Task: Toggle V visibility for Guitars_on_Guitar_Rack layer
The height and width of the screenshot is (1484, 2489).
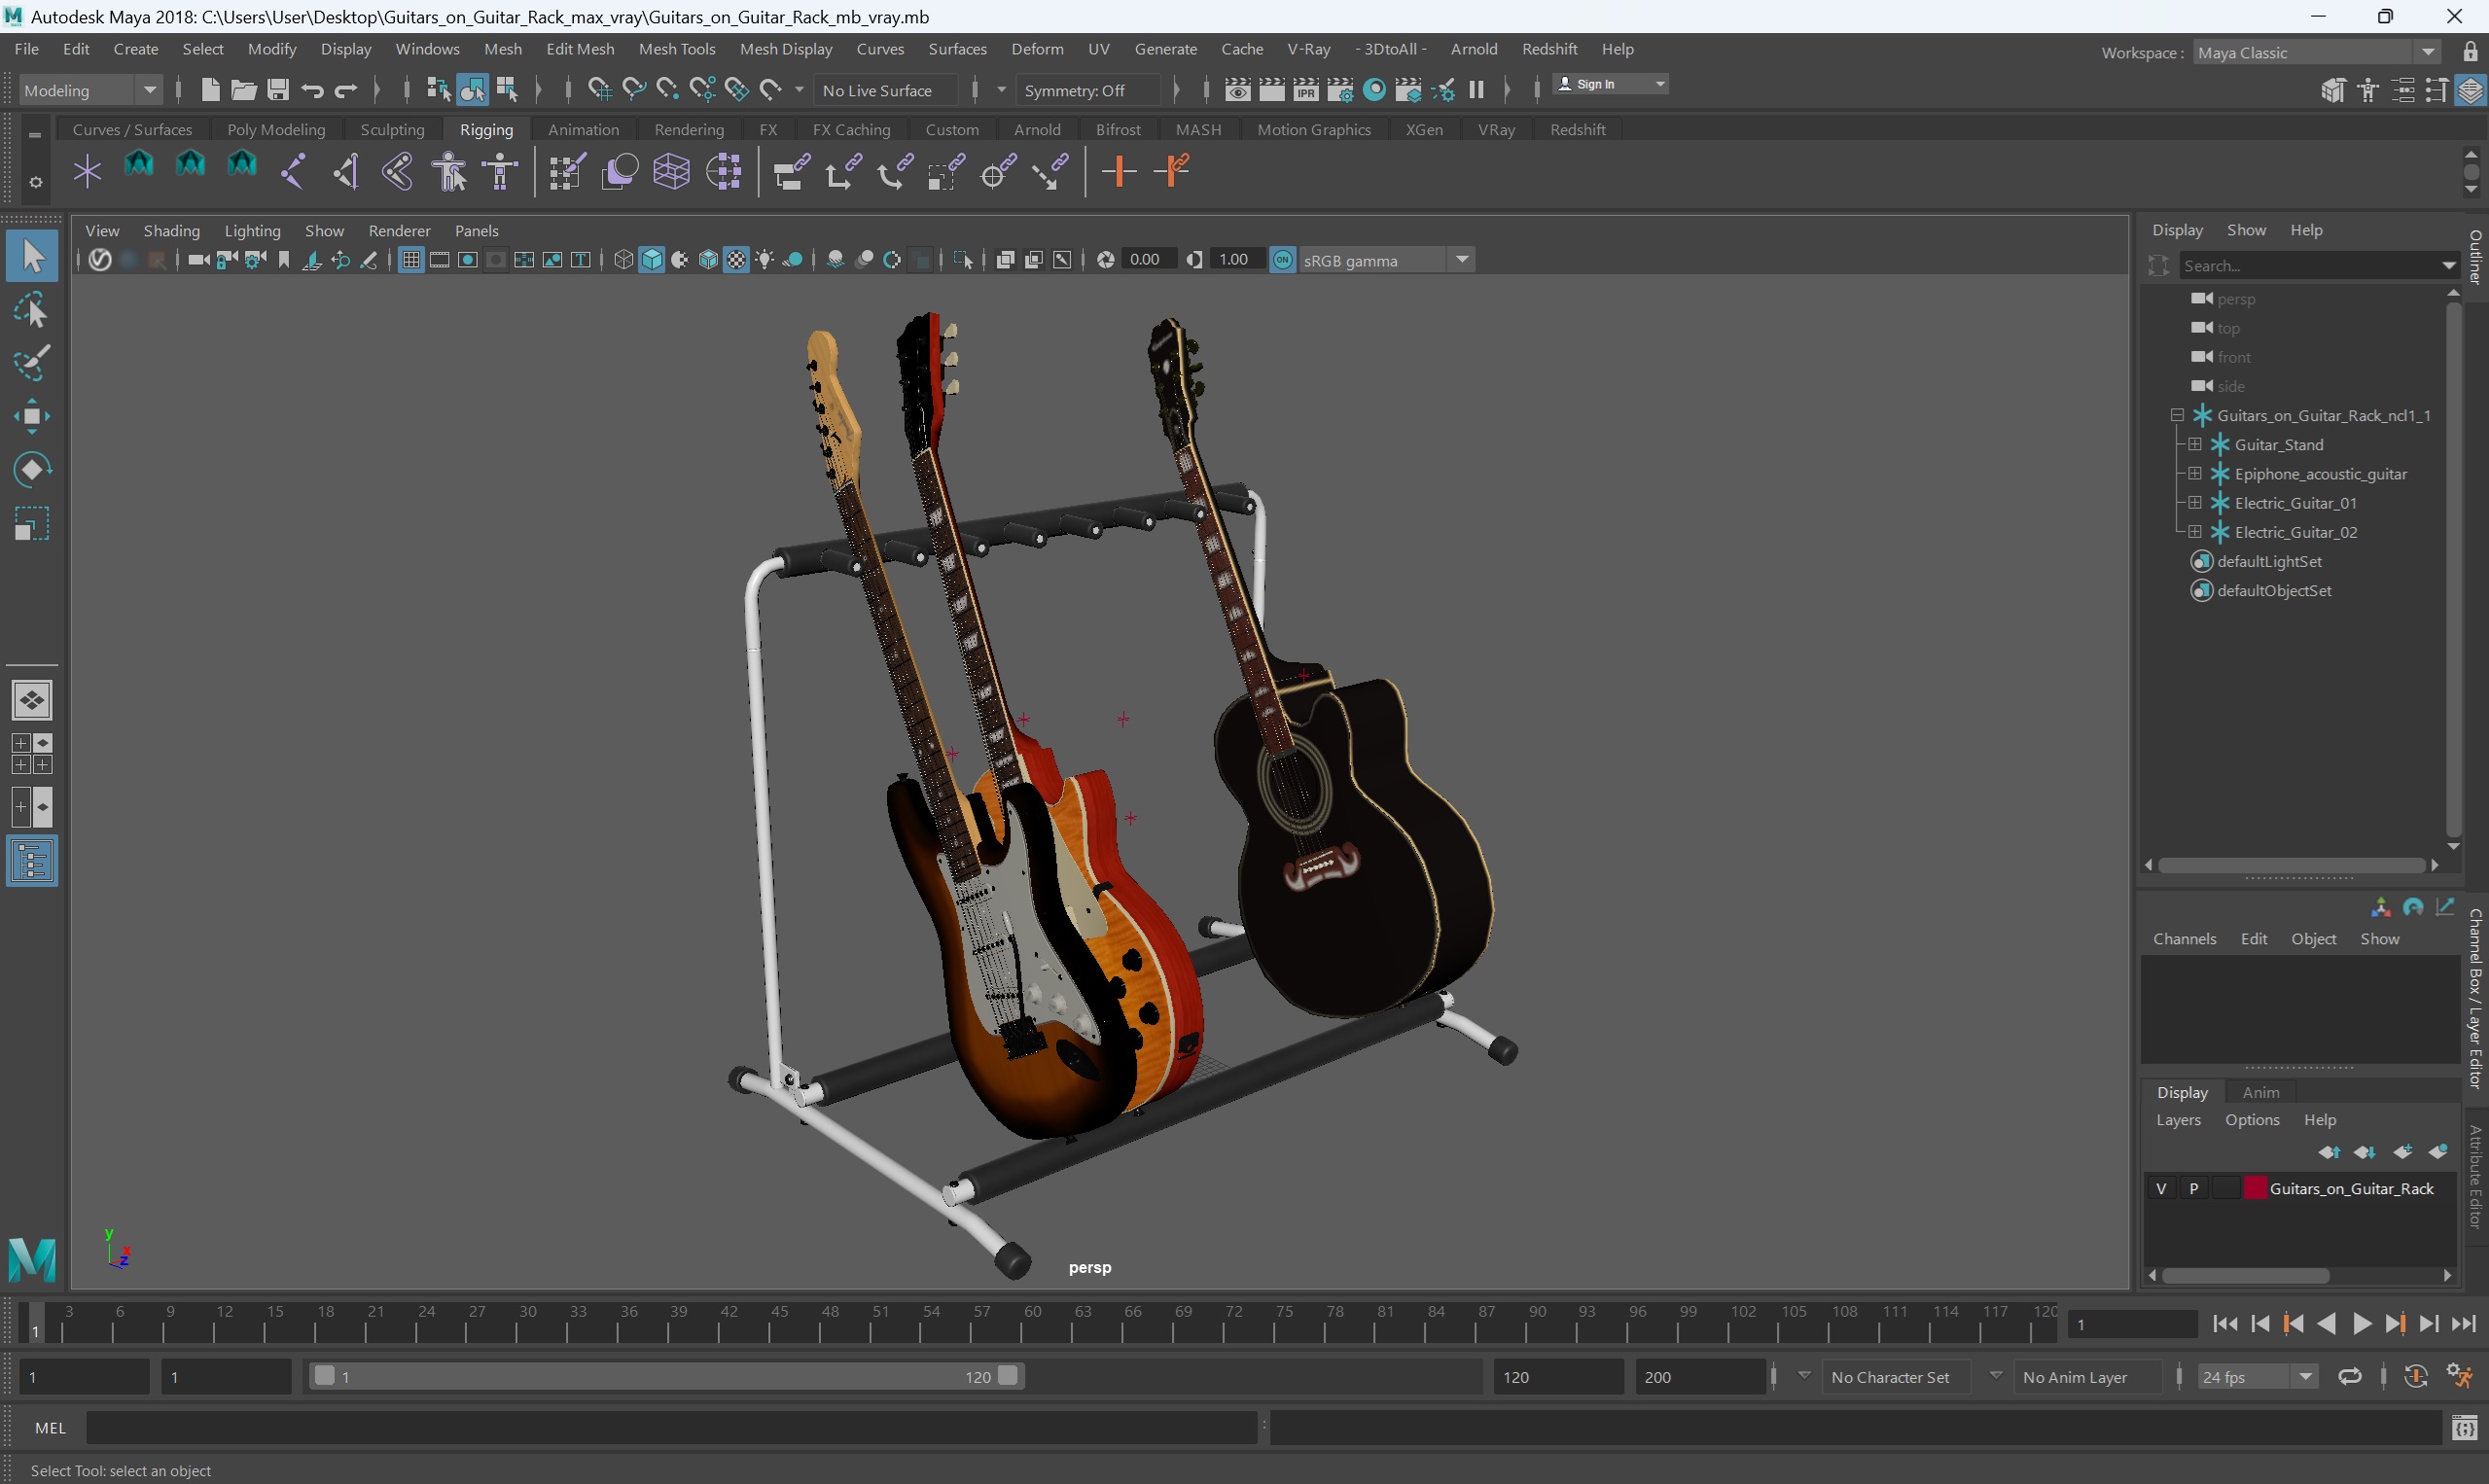Action: (x=2161, y=1188)
